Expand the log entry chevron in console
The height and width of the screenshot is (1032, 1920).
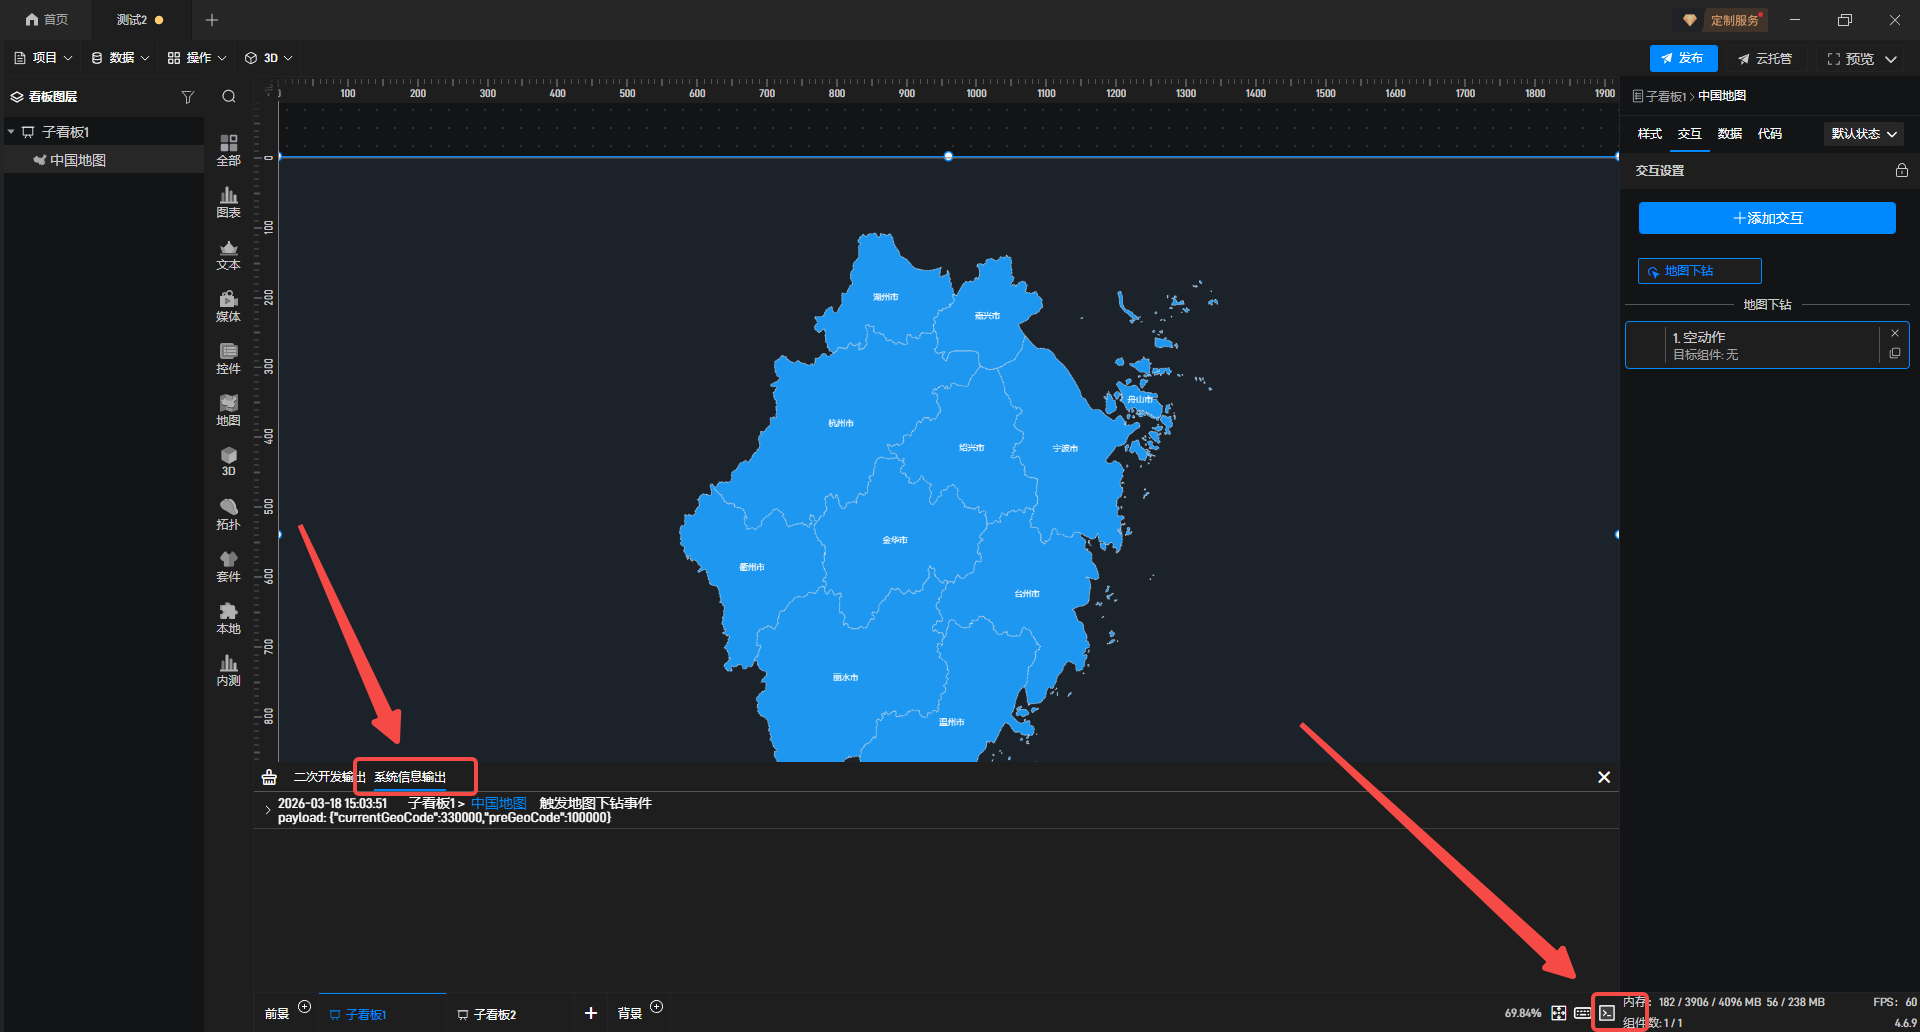point(267,810)
